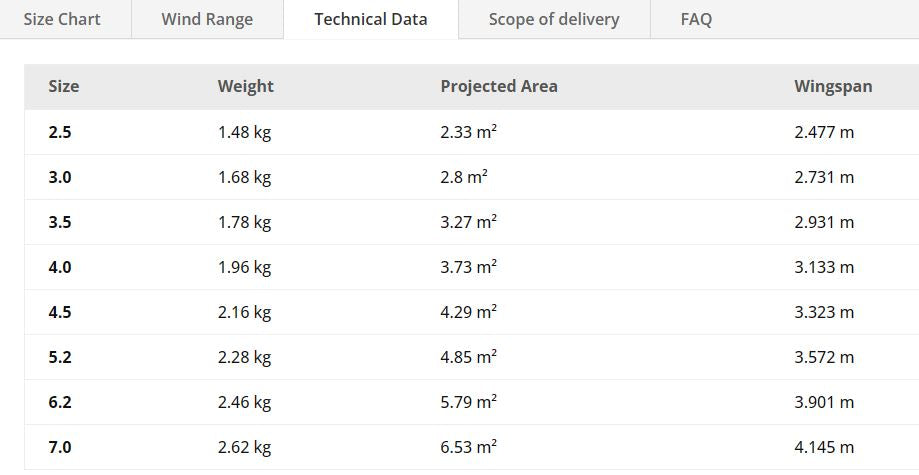Click the Size column header

click(x=64, y=86)
